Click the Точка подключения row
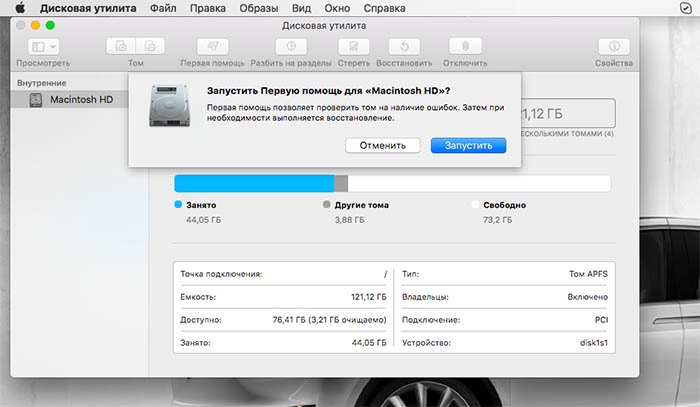This screenshot has height=407, width=700. pyautogui.click(x=283, y=274)
